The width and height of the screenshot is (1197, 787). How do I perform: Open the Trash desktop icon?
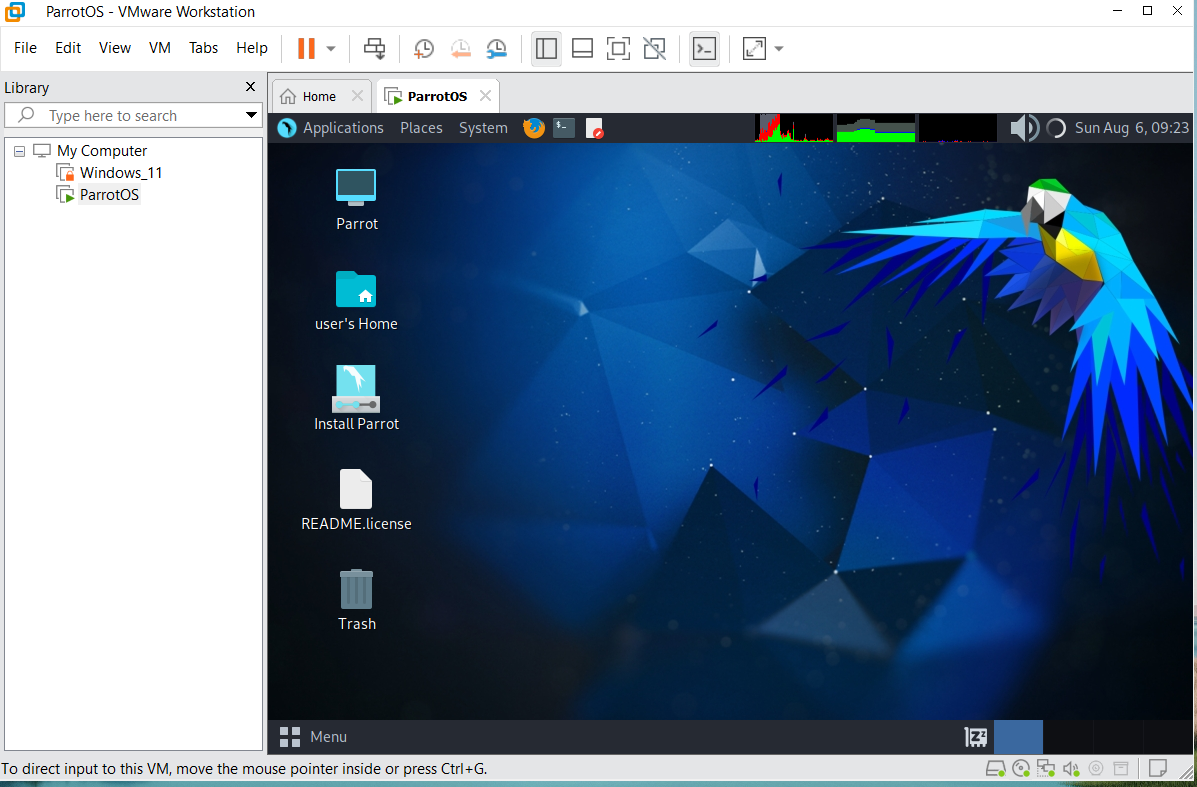[x=357, y=600]
